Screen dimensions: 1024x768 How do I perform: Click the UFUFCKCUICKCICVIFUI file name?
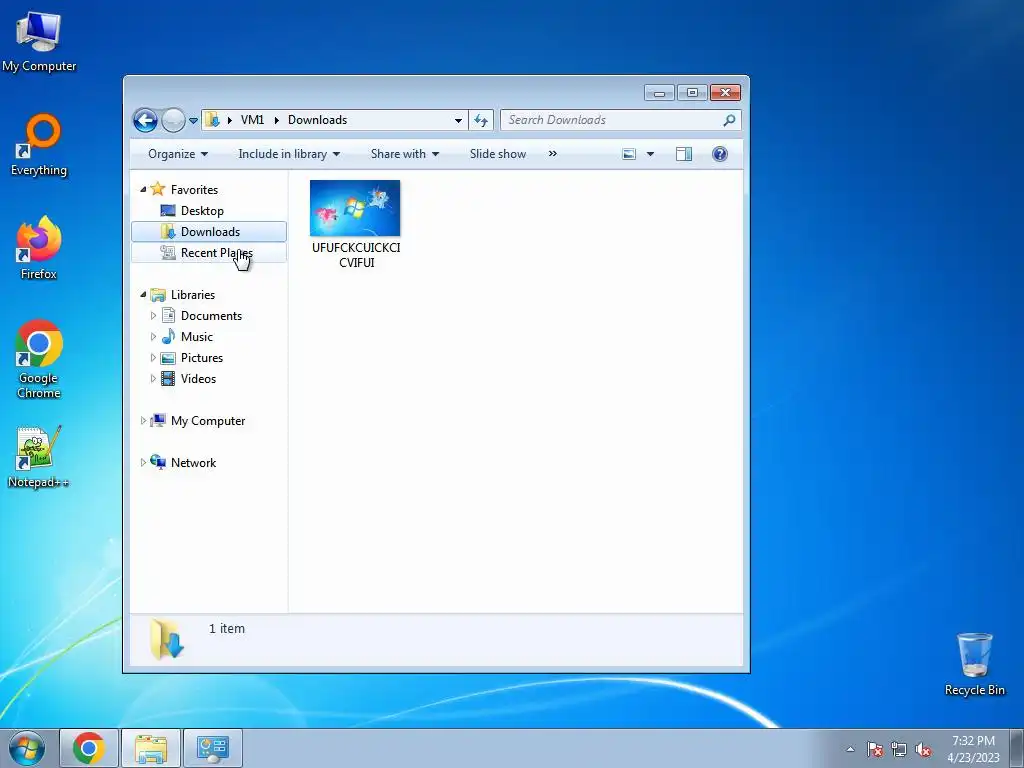click(356, 255)
